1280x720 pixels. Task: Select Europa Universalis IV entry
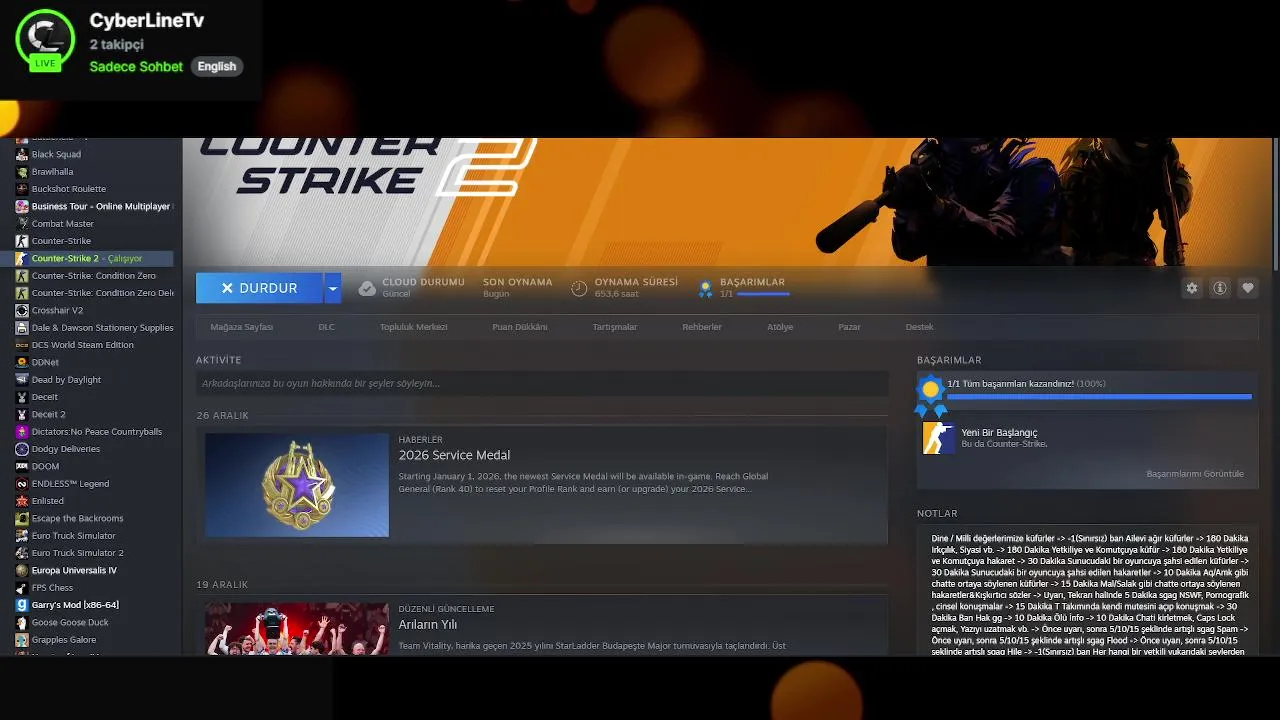point(74,570)
